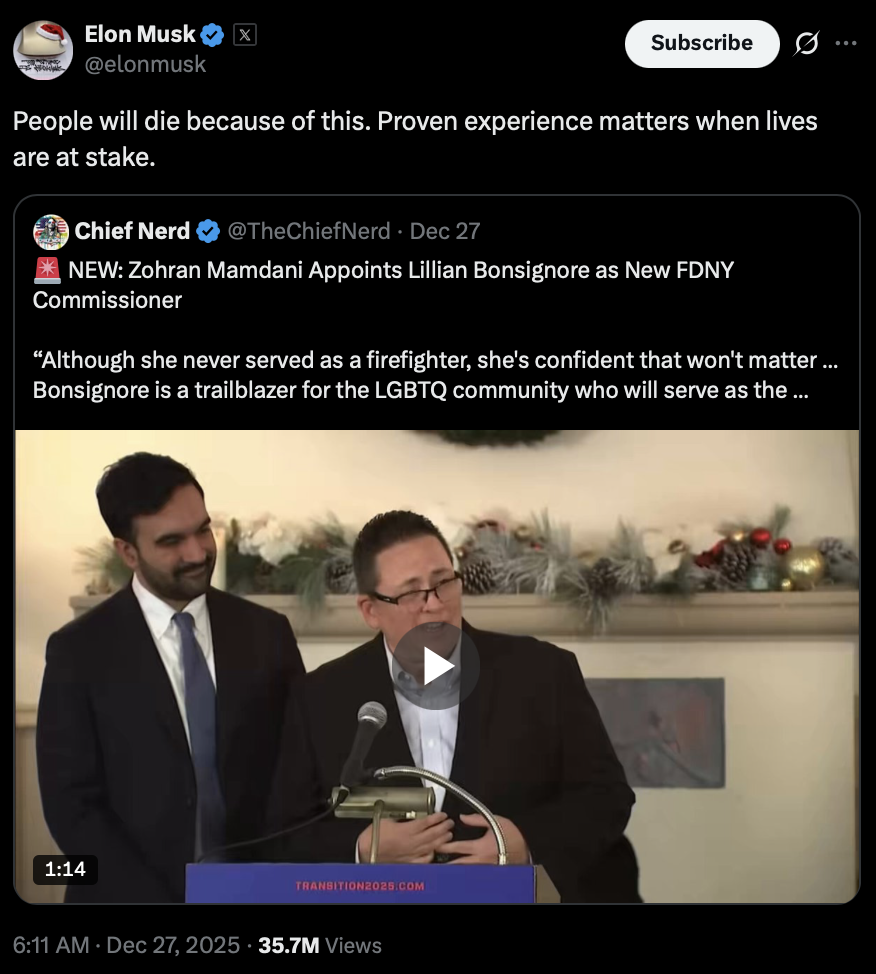Click the 1:14 video duration badge

[x=65, y=868]
